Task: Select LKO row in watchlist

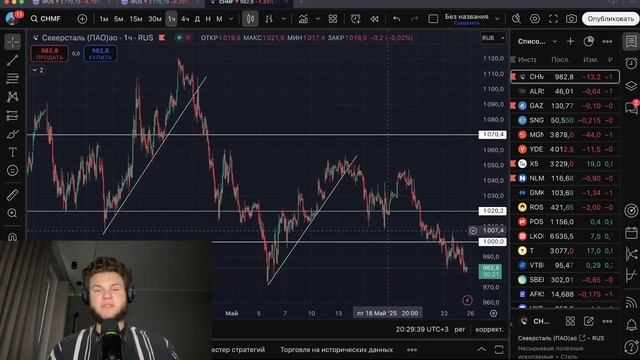Action: [x=565, y=236]
